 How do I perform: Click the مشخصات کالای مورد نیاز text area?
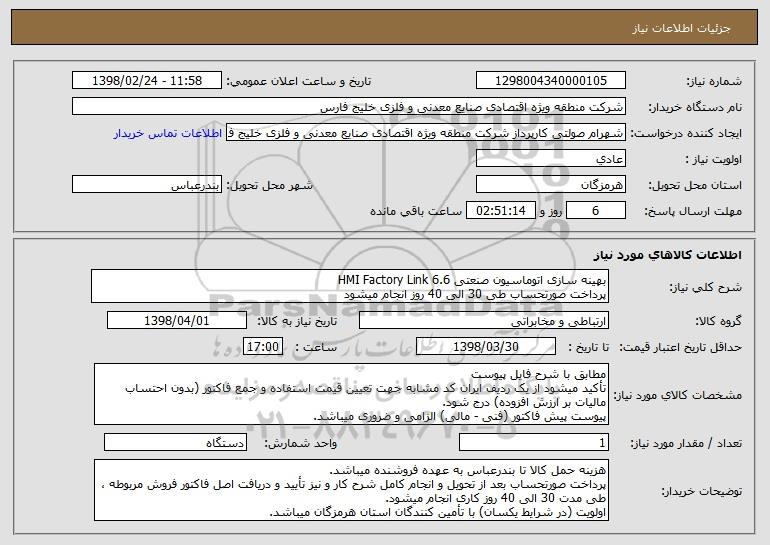pos(351,394)
